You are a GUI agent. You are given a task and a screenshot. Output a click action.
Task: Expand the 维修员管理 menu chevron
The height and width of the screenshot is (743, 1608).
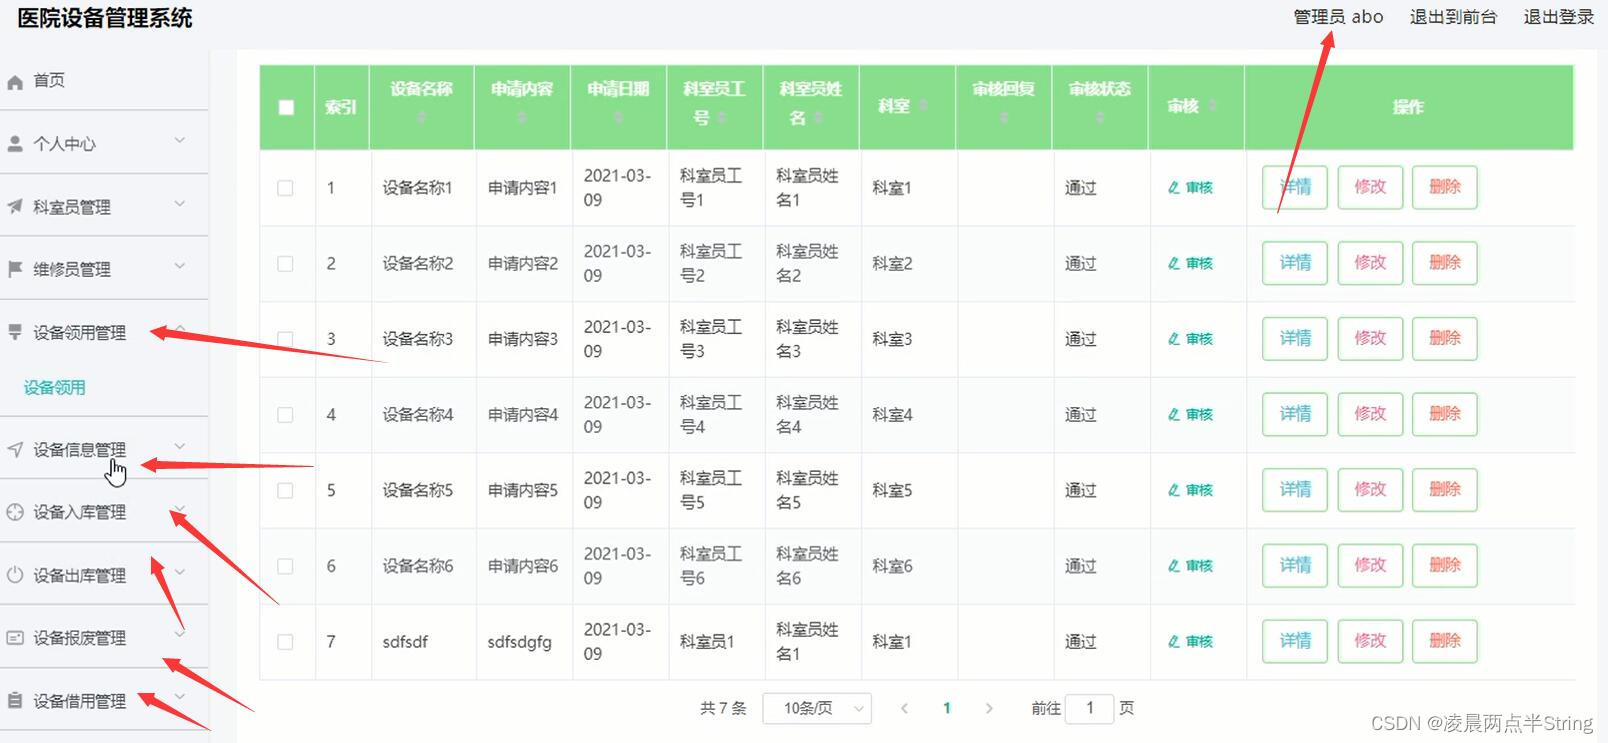pos(180,266)
